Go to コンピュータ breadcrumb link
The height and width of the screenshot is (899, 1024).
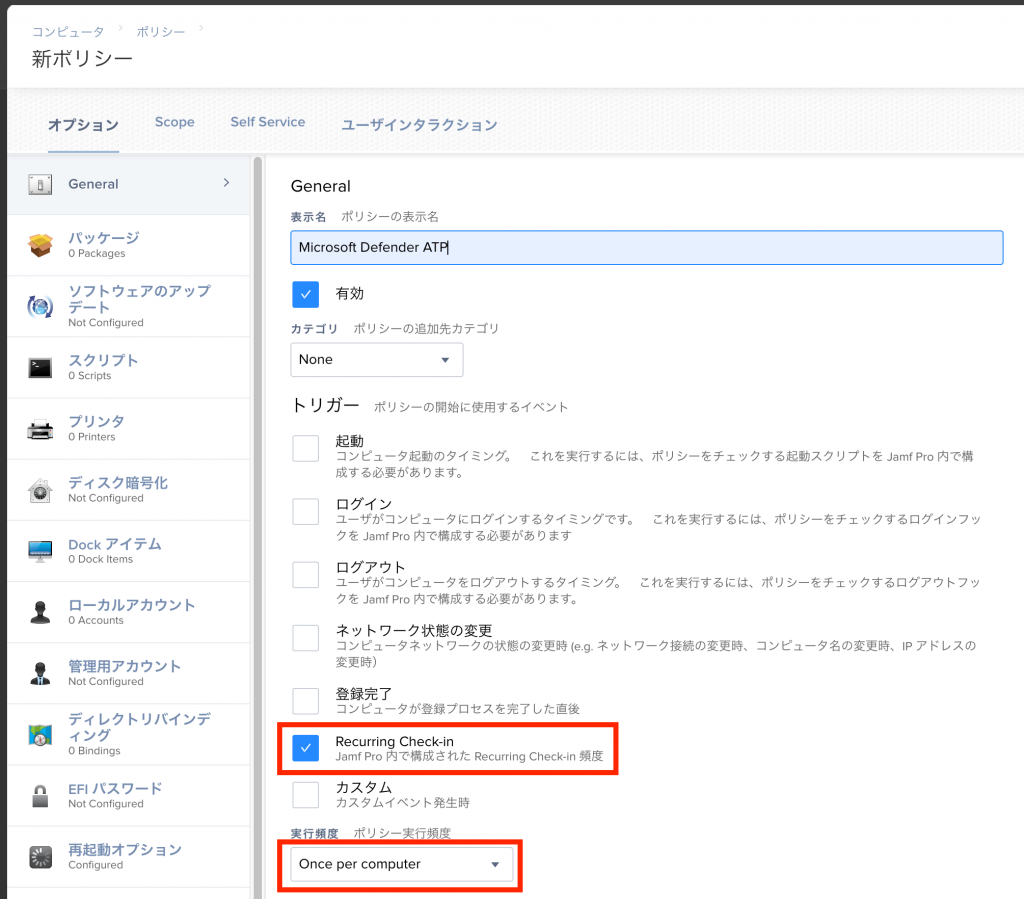68,31
